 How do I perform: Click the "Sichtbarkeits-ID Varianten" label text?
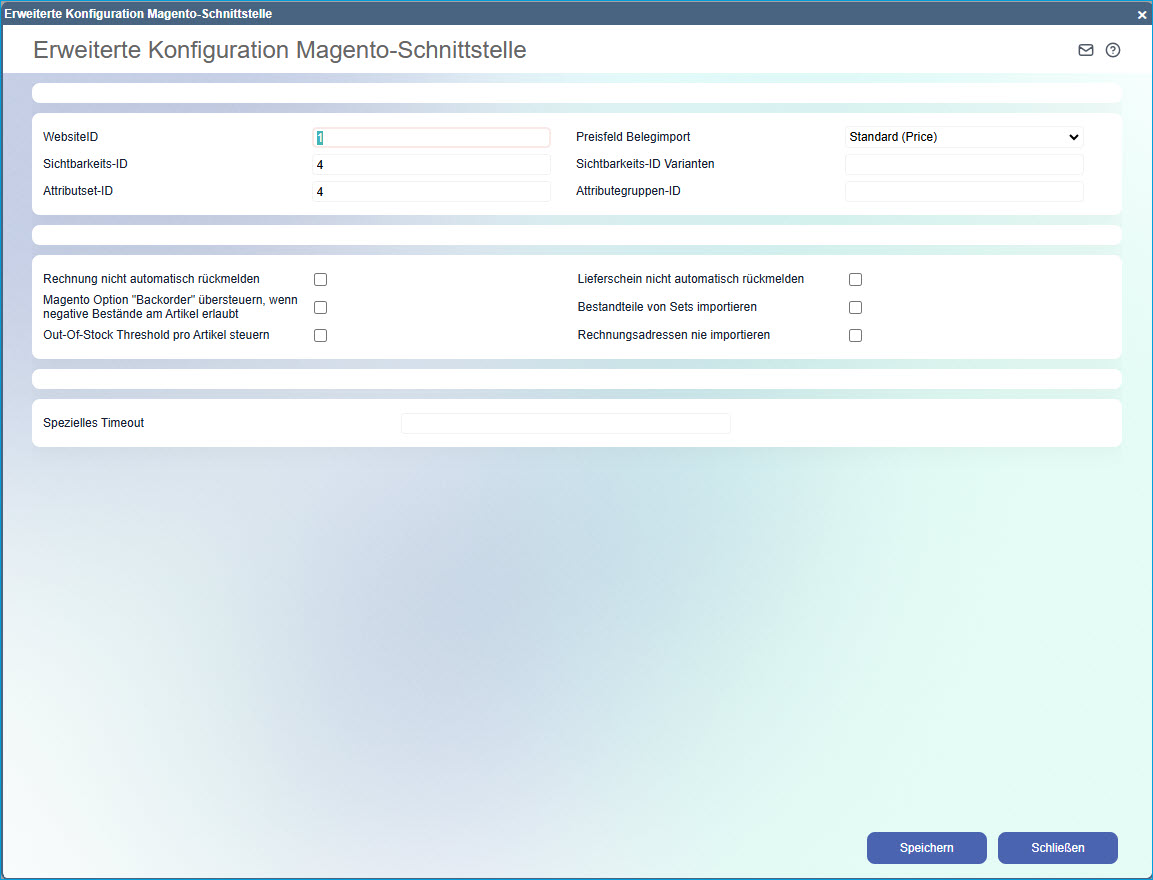coord(645,164)
